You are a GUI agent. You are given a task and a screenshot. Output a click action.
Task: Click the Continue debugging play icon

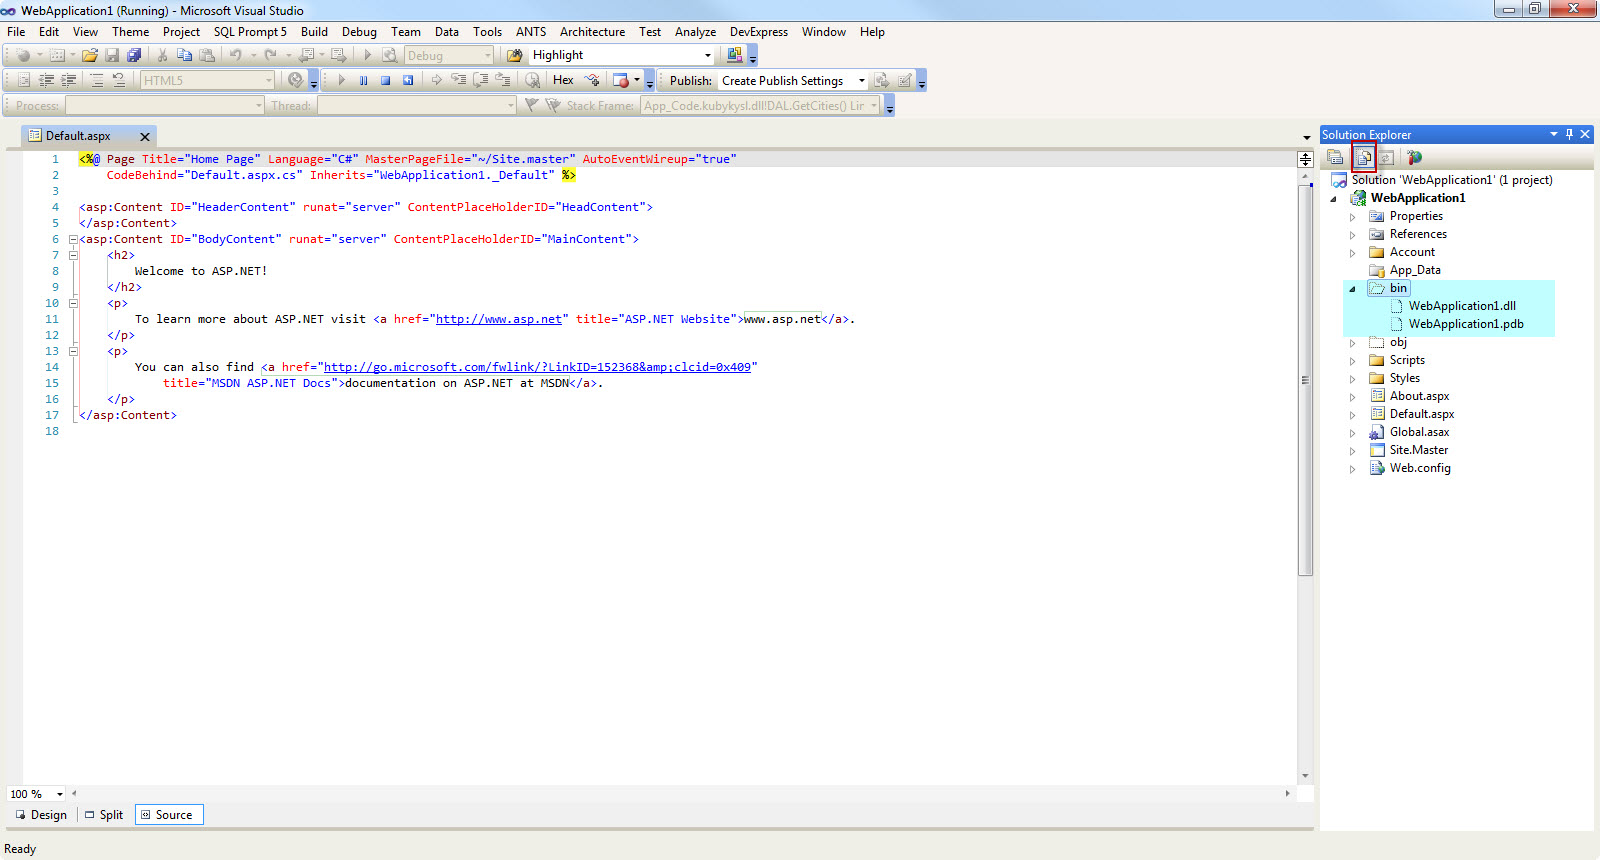coord(341,80)
